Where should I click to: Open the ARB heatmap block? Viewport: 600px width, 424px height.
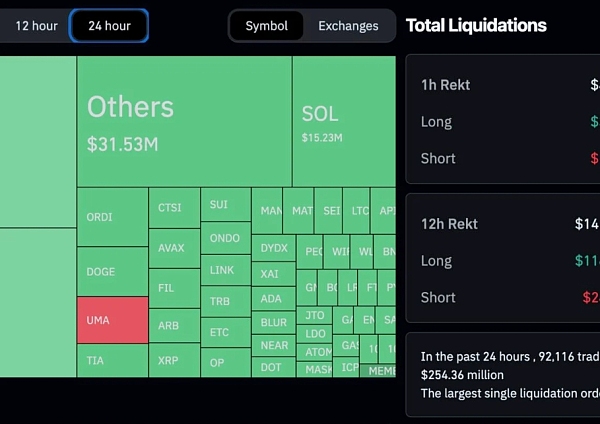[174, 325]
